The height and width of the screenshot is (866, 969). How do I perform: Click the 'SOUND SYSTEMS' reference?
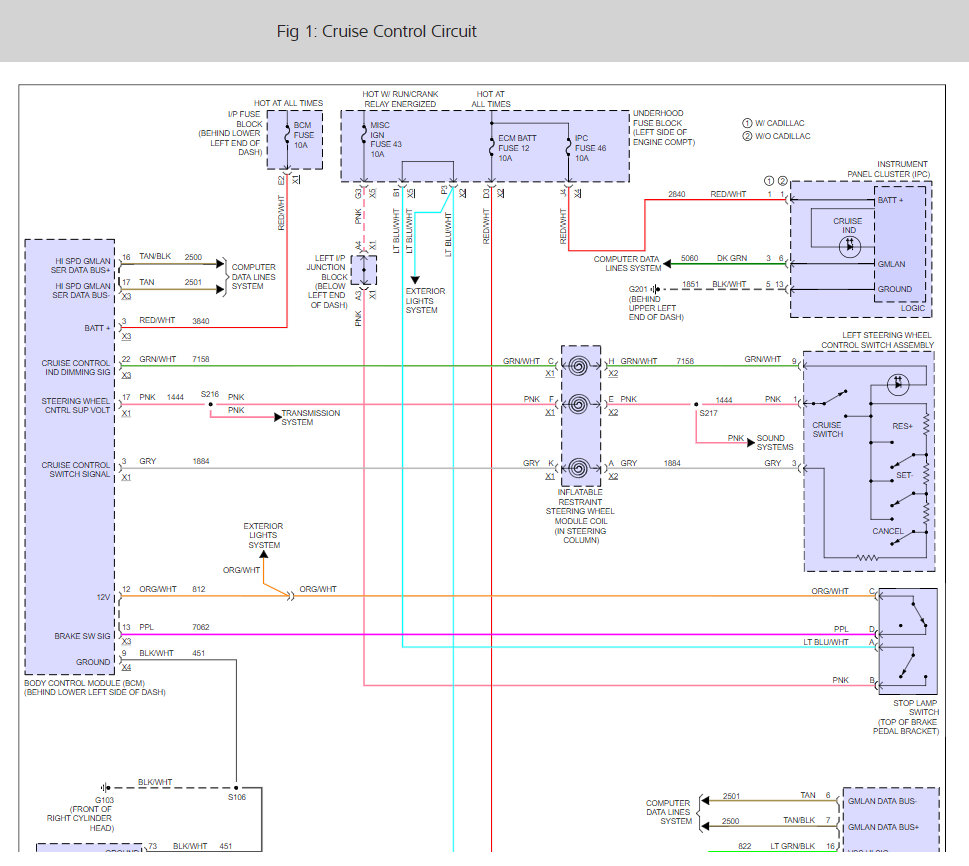click(775, 443)
